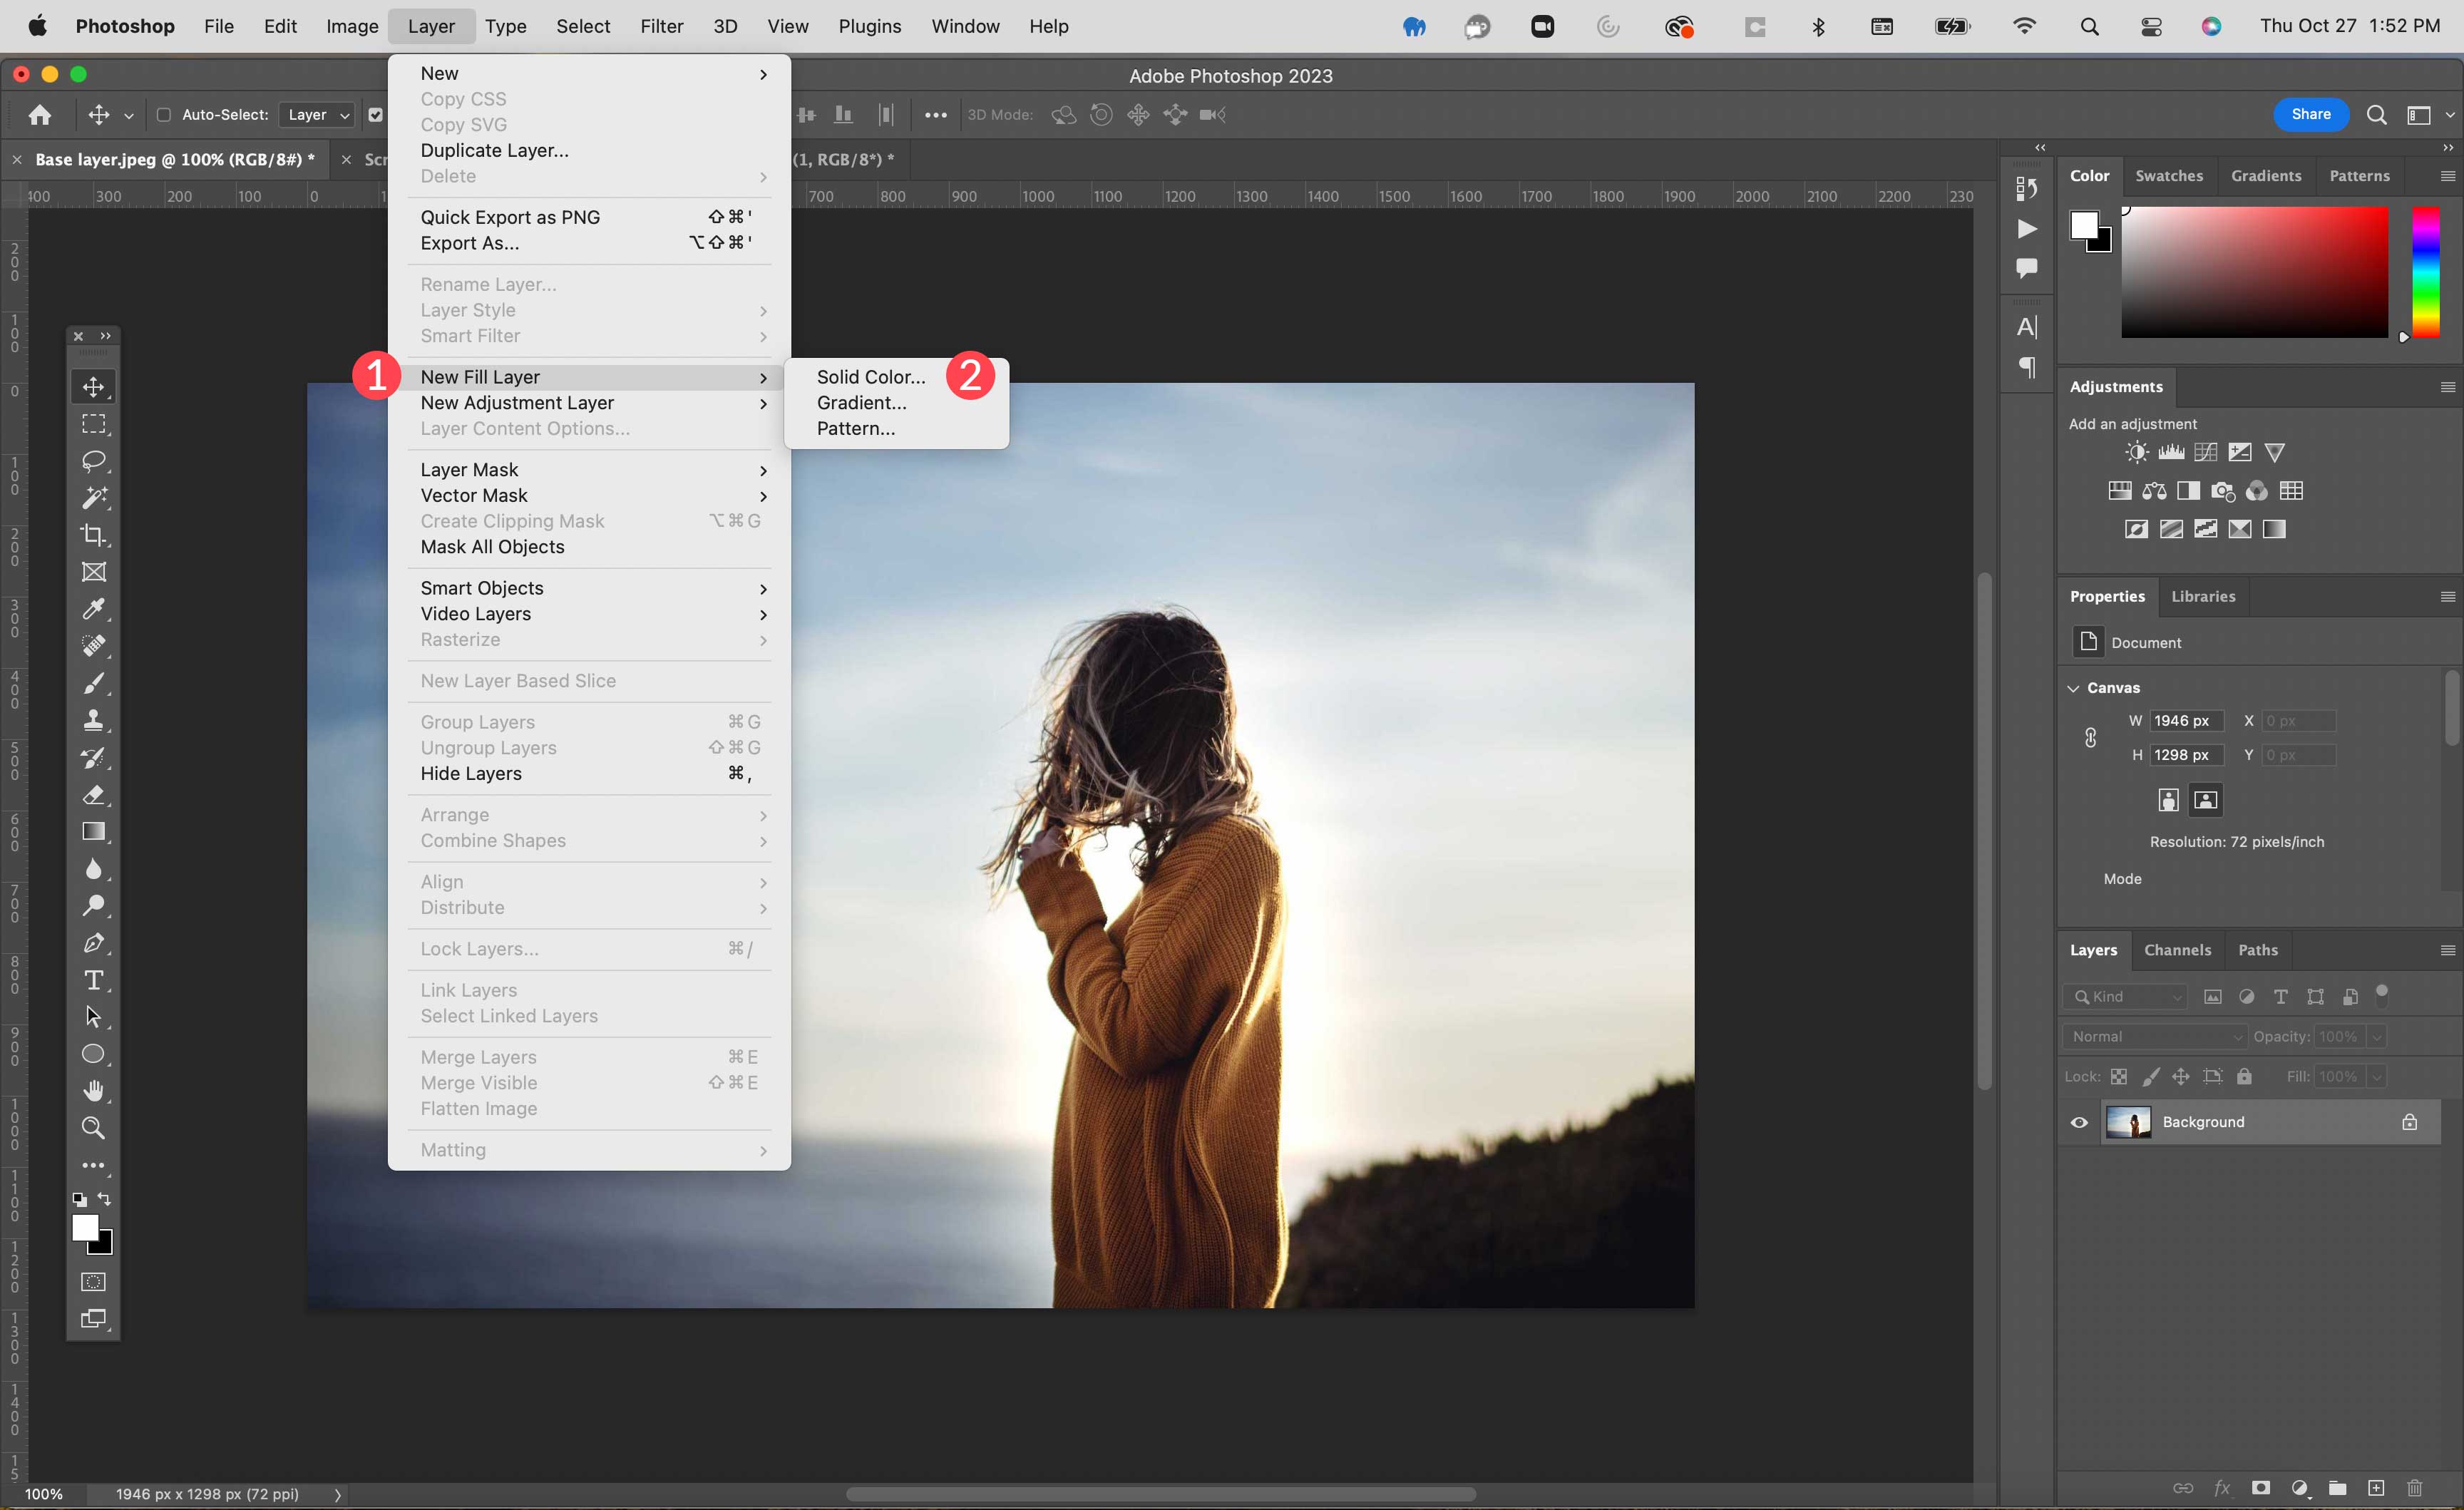Click the Brightness/Contrast adjustment icon

pos(2135,451)
